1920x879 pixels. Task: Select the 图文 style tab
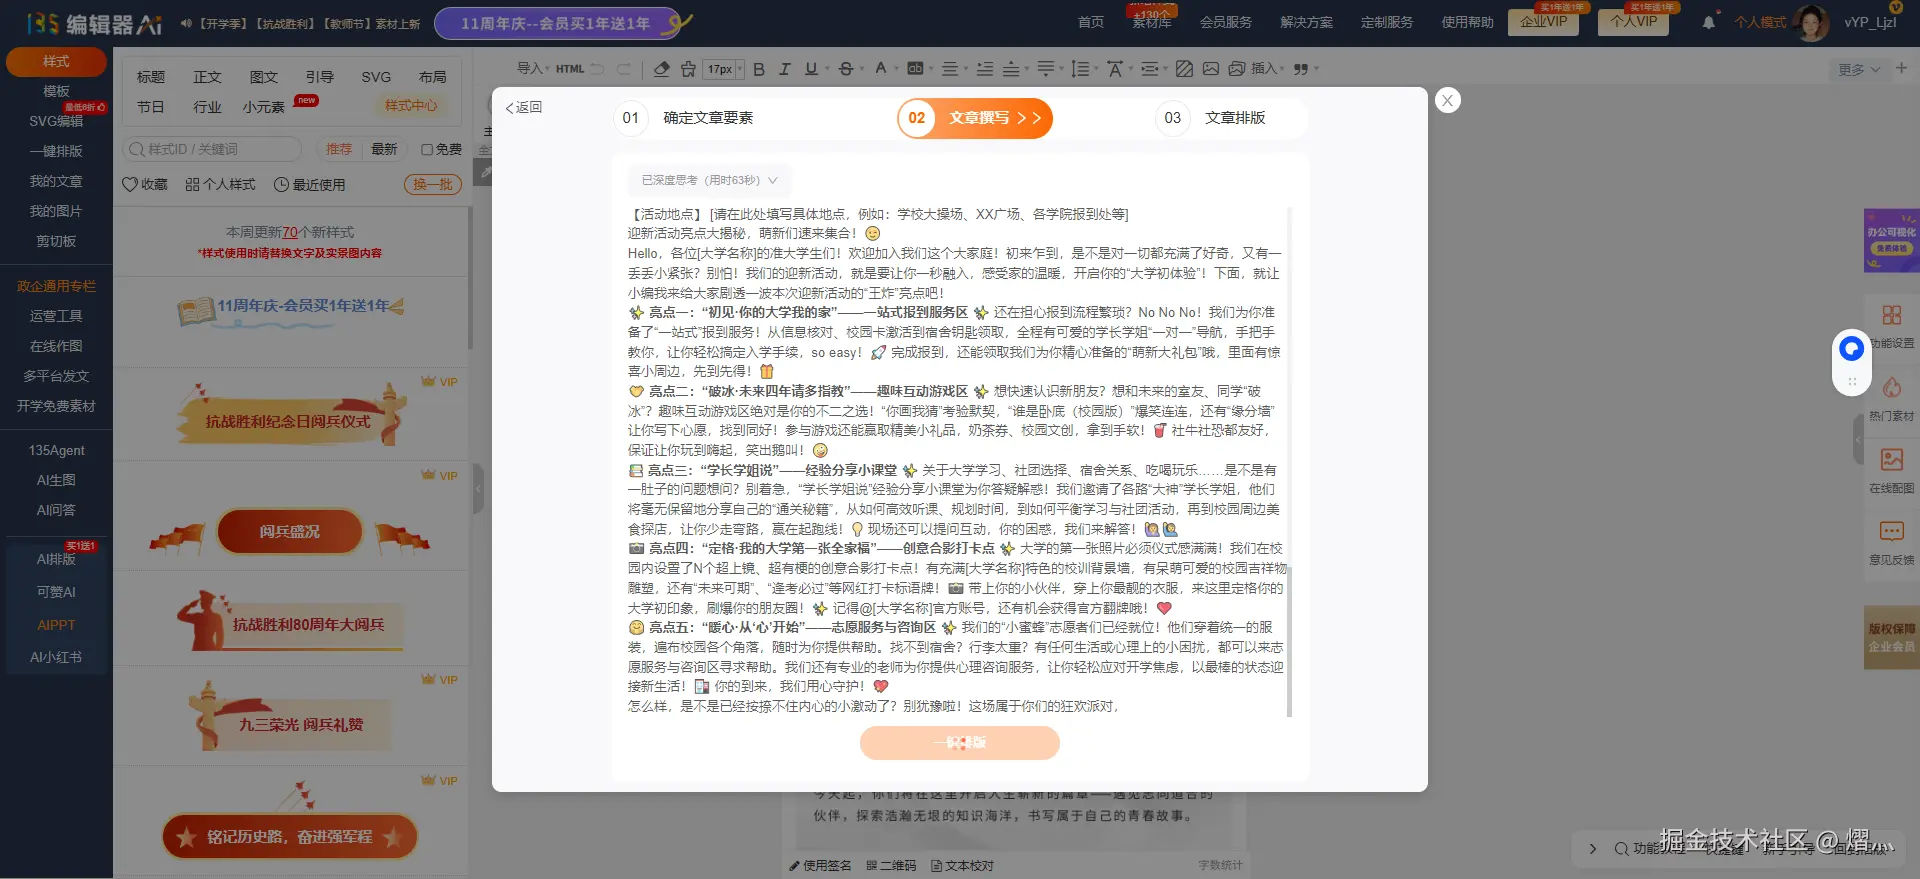tap(264, 77)
